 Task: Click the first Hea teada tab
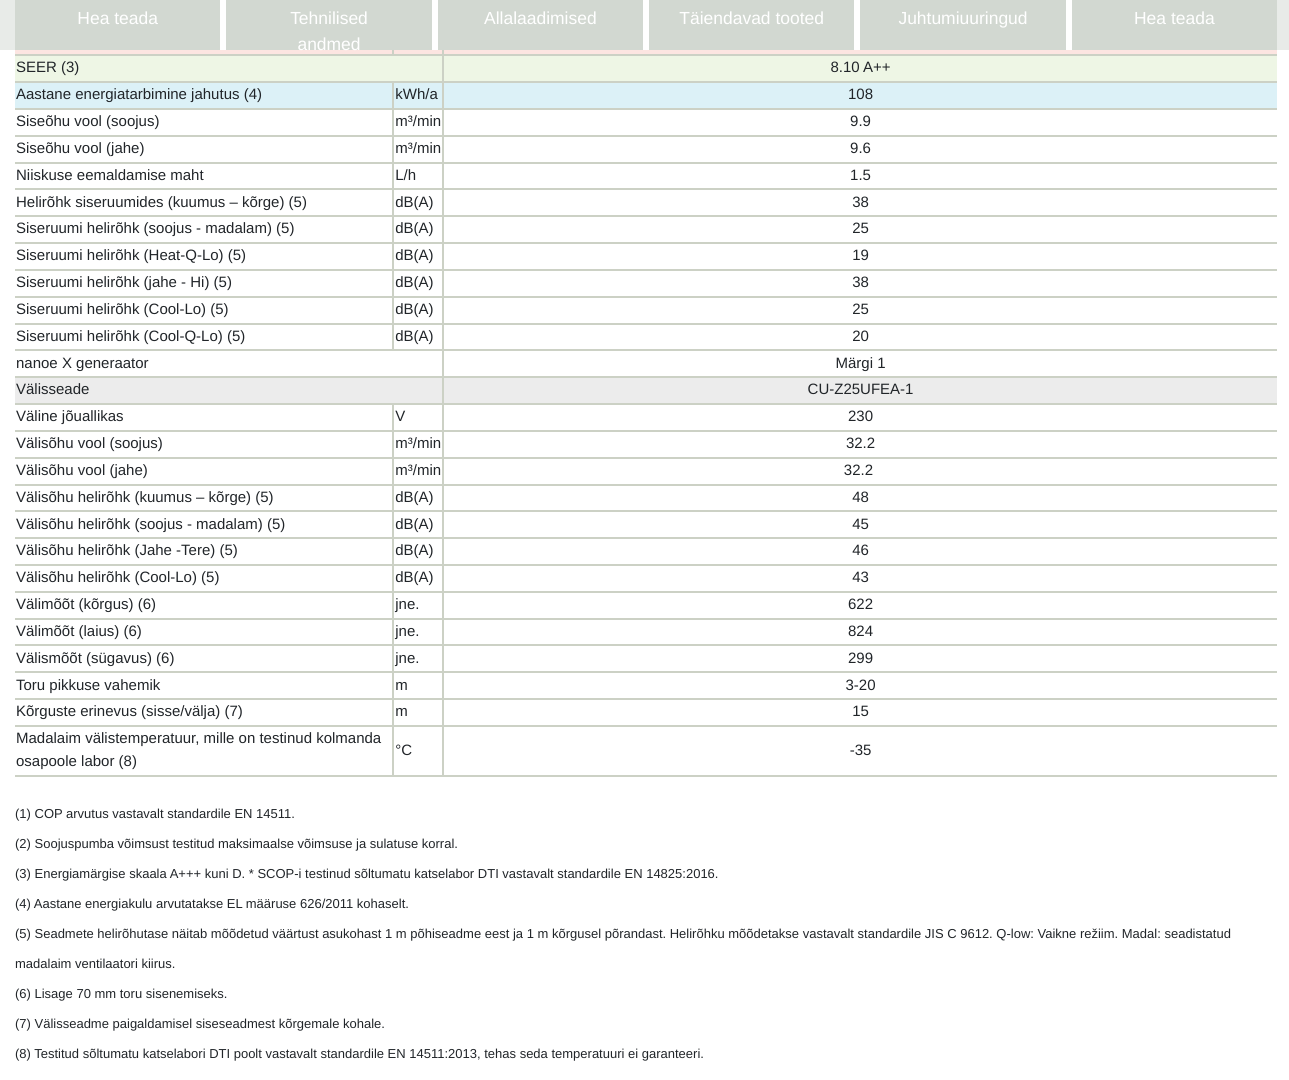(117, 19)
